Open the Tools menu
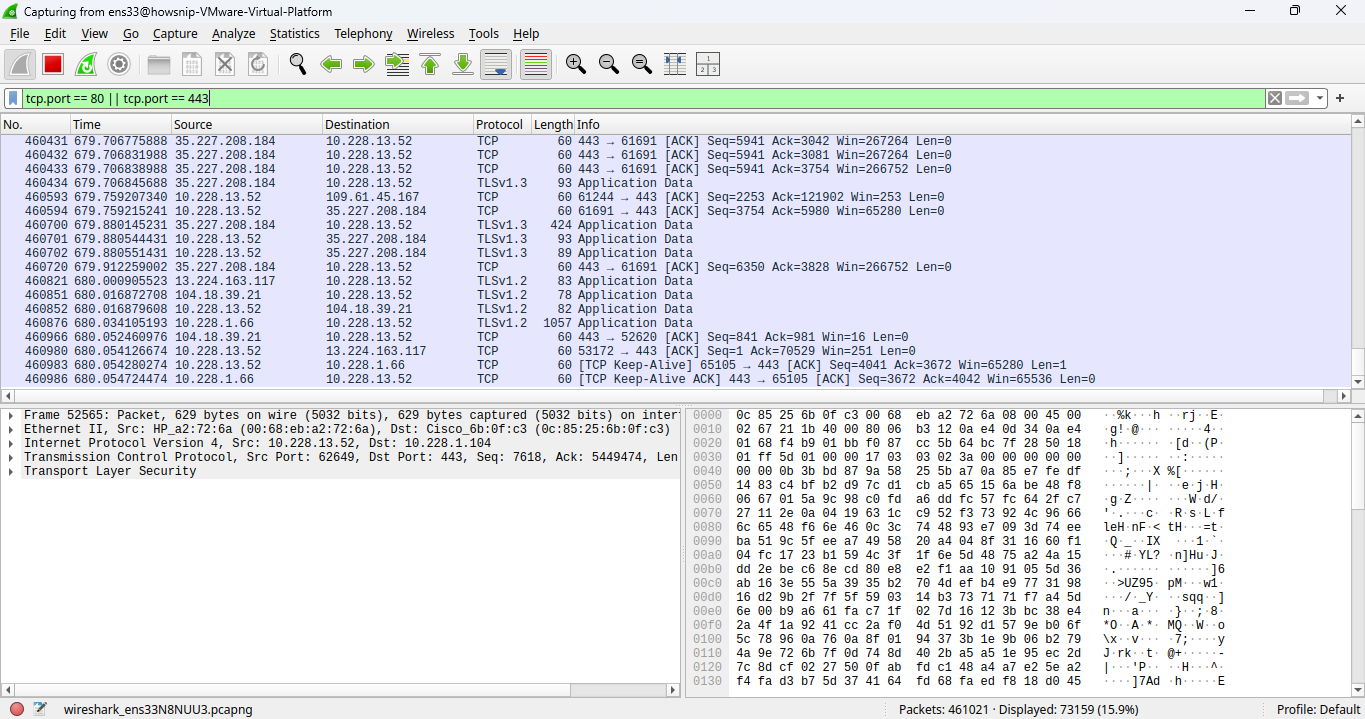 [x=484, y=33]
